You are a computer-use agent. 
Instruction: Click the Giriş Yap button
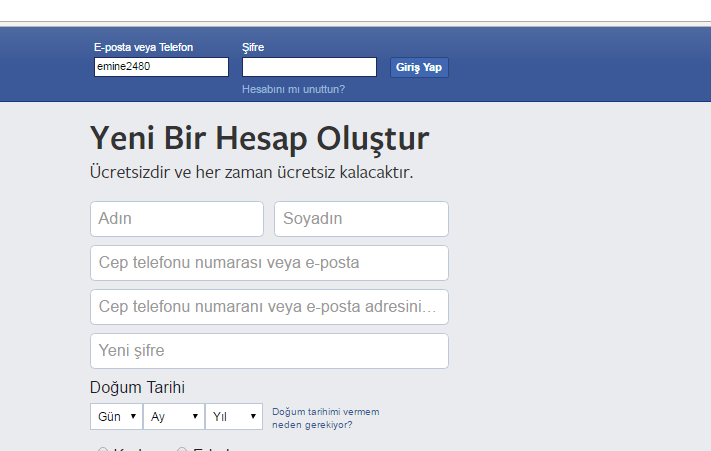pos(419,68)
